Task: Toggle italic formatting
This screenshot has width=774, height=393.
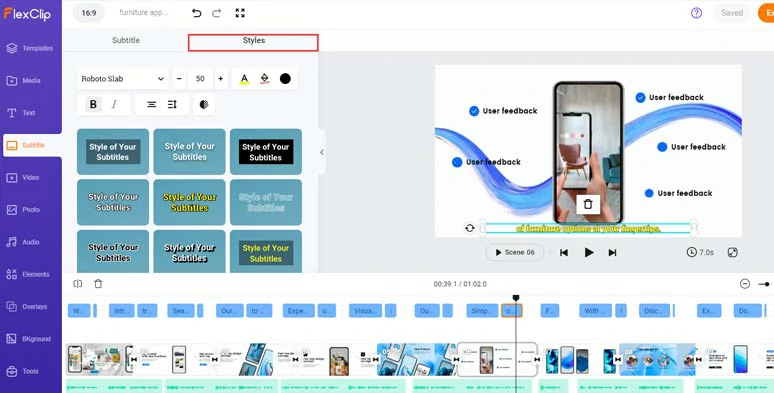Action: pyautogui.click(x=114, y=104)
